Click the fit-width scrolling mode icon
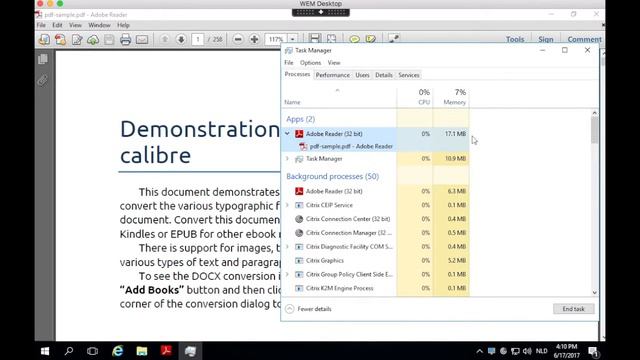 314,39
